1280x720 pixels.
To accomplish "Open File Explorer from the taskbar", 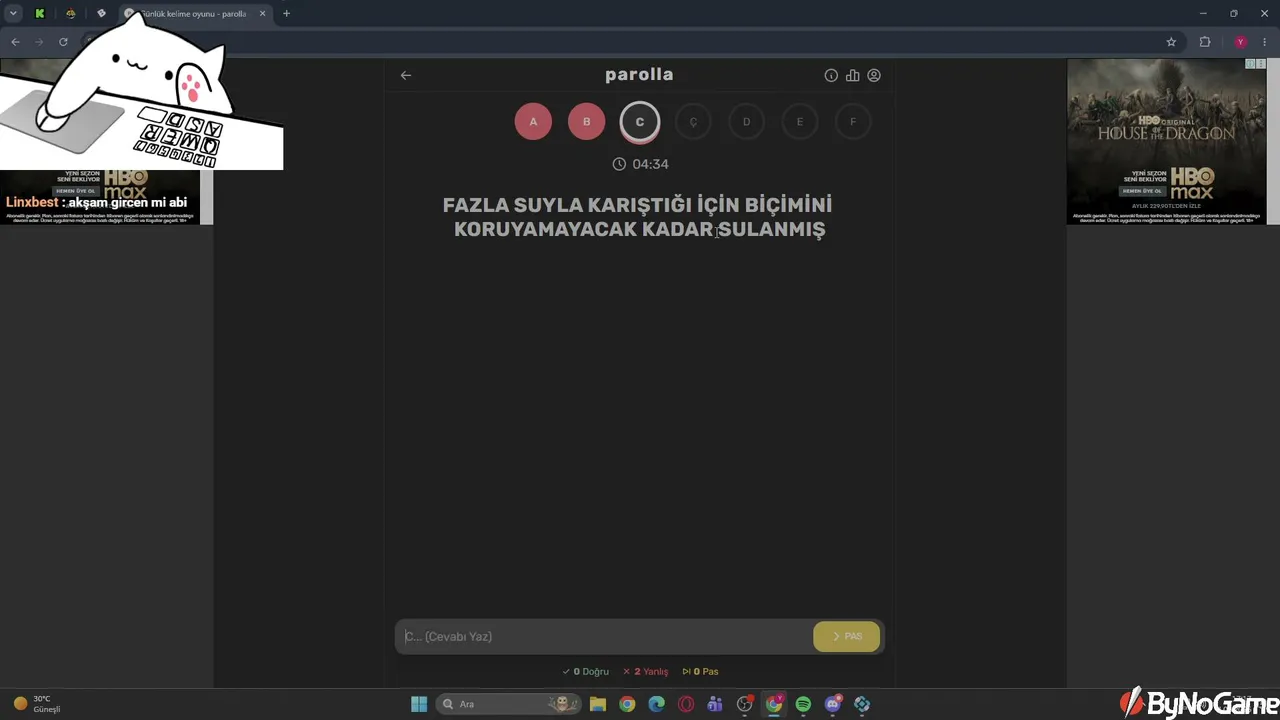I will tap(597, 704).
